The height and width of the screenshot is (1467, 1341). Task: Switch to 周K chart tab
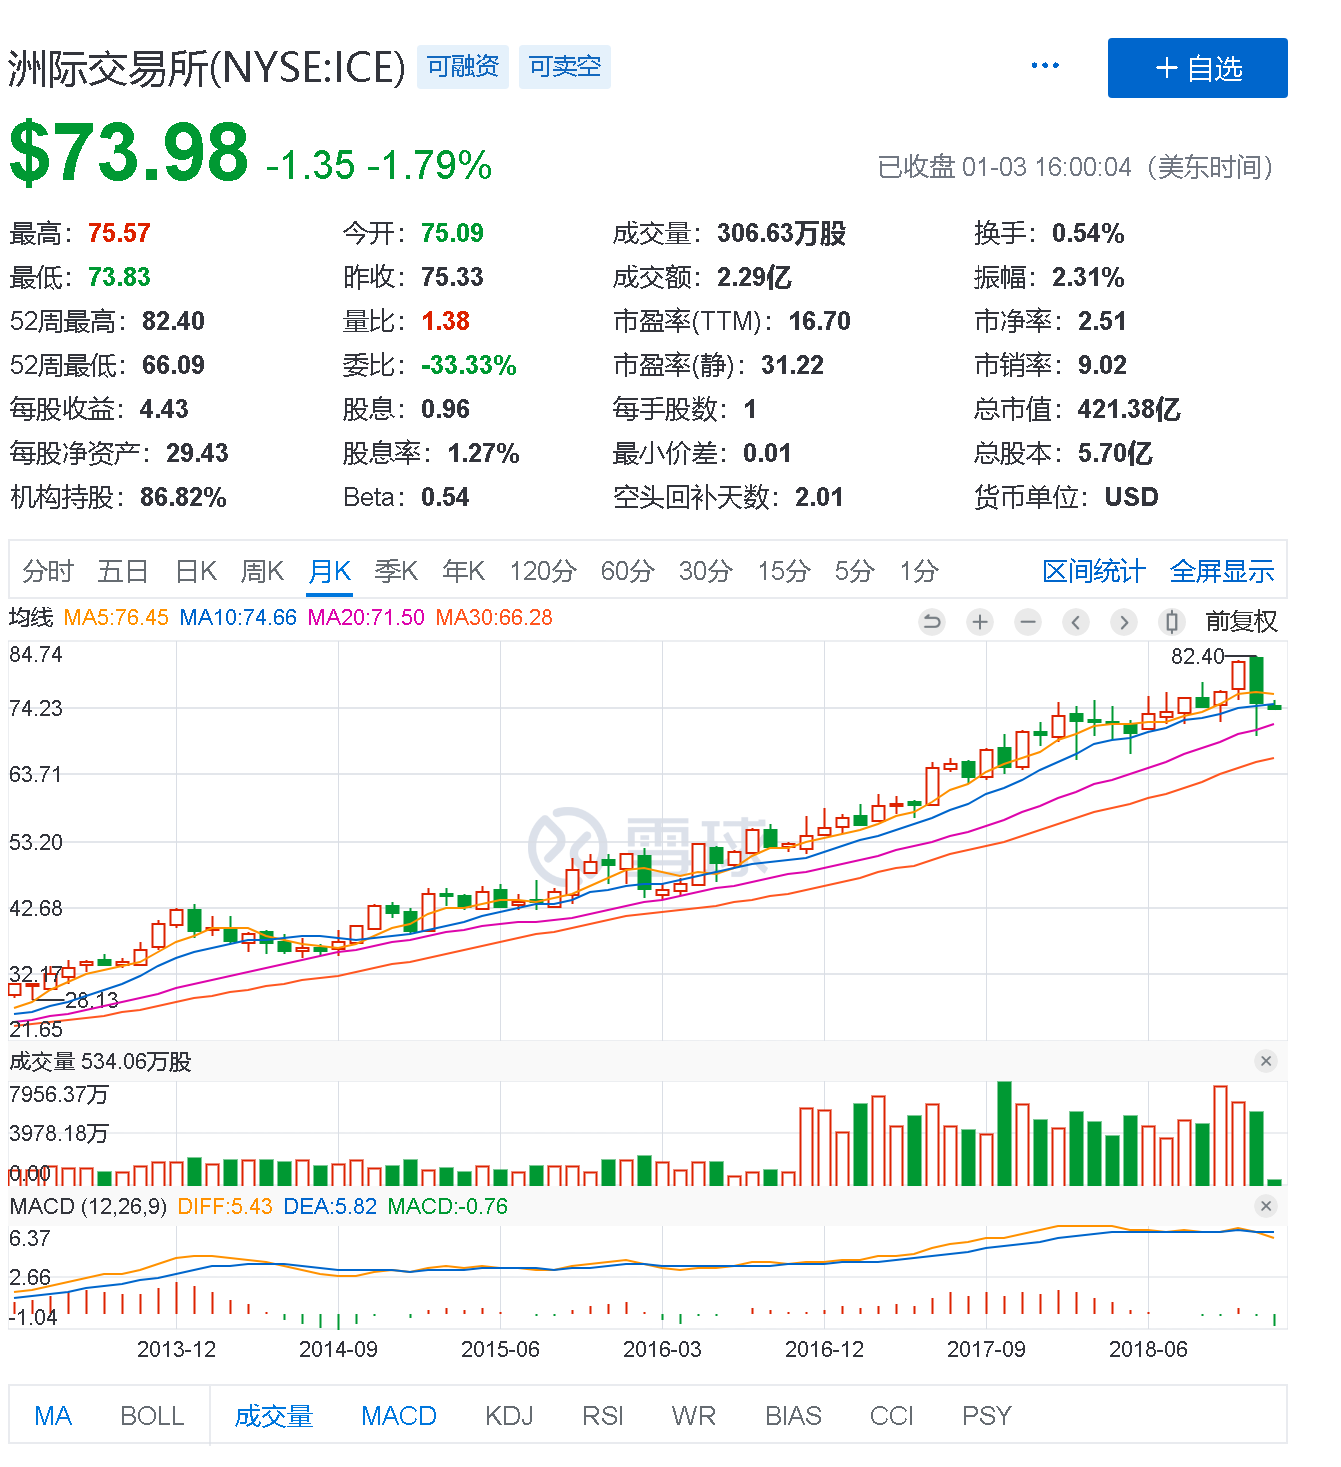click(263, 571)
